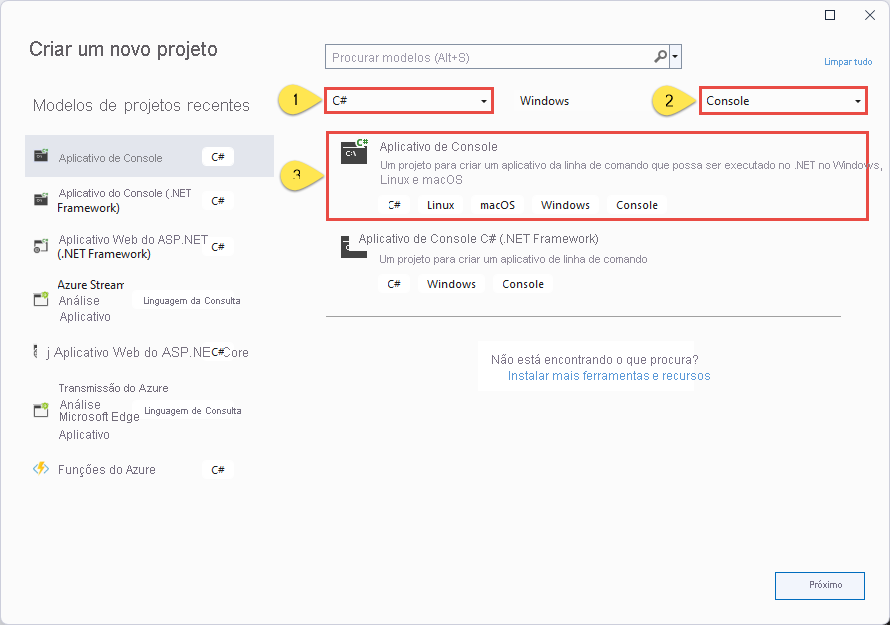890x625 pixels.
Task: Click the ASP.NET Web App (.NET Framework) icon
Action: click(41, 245)
